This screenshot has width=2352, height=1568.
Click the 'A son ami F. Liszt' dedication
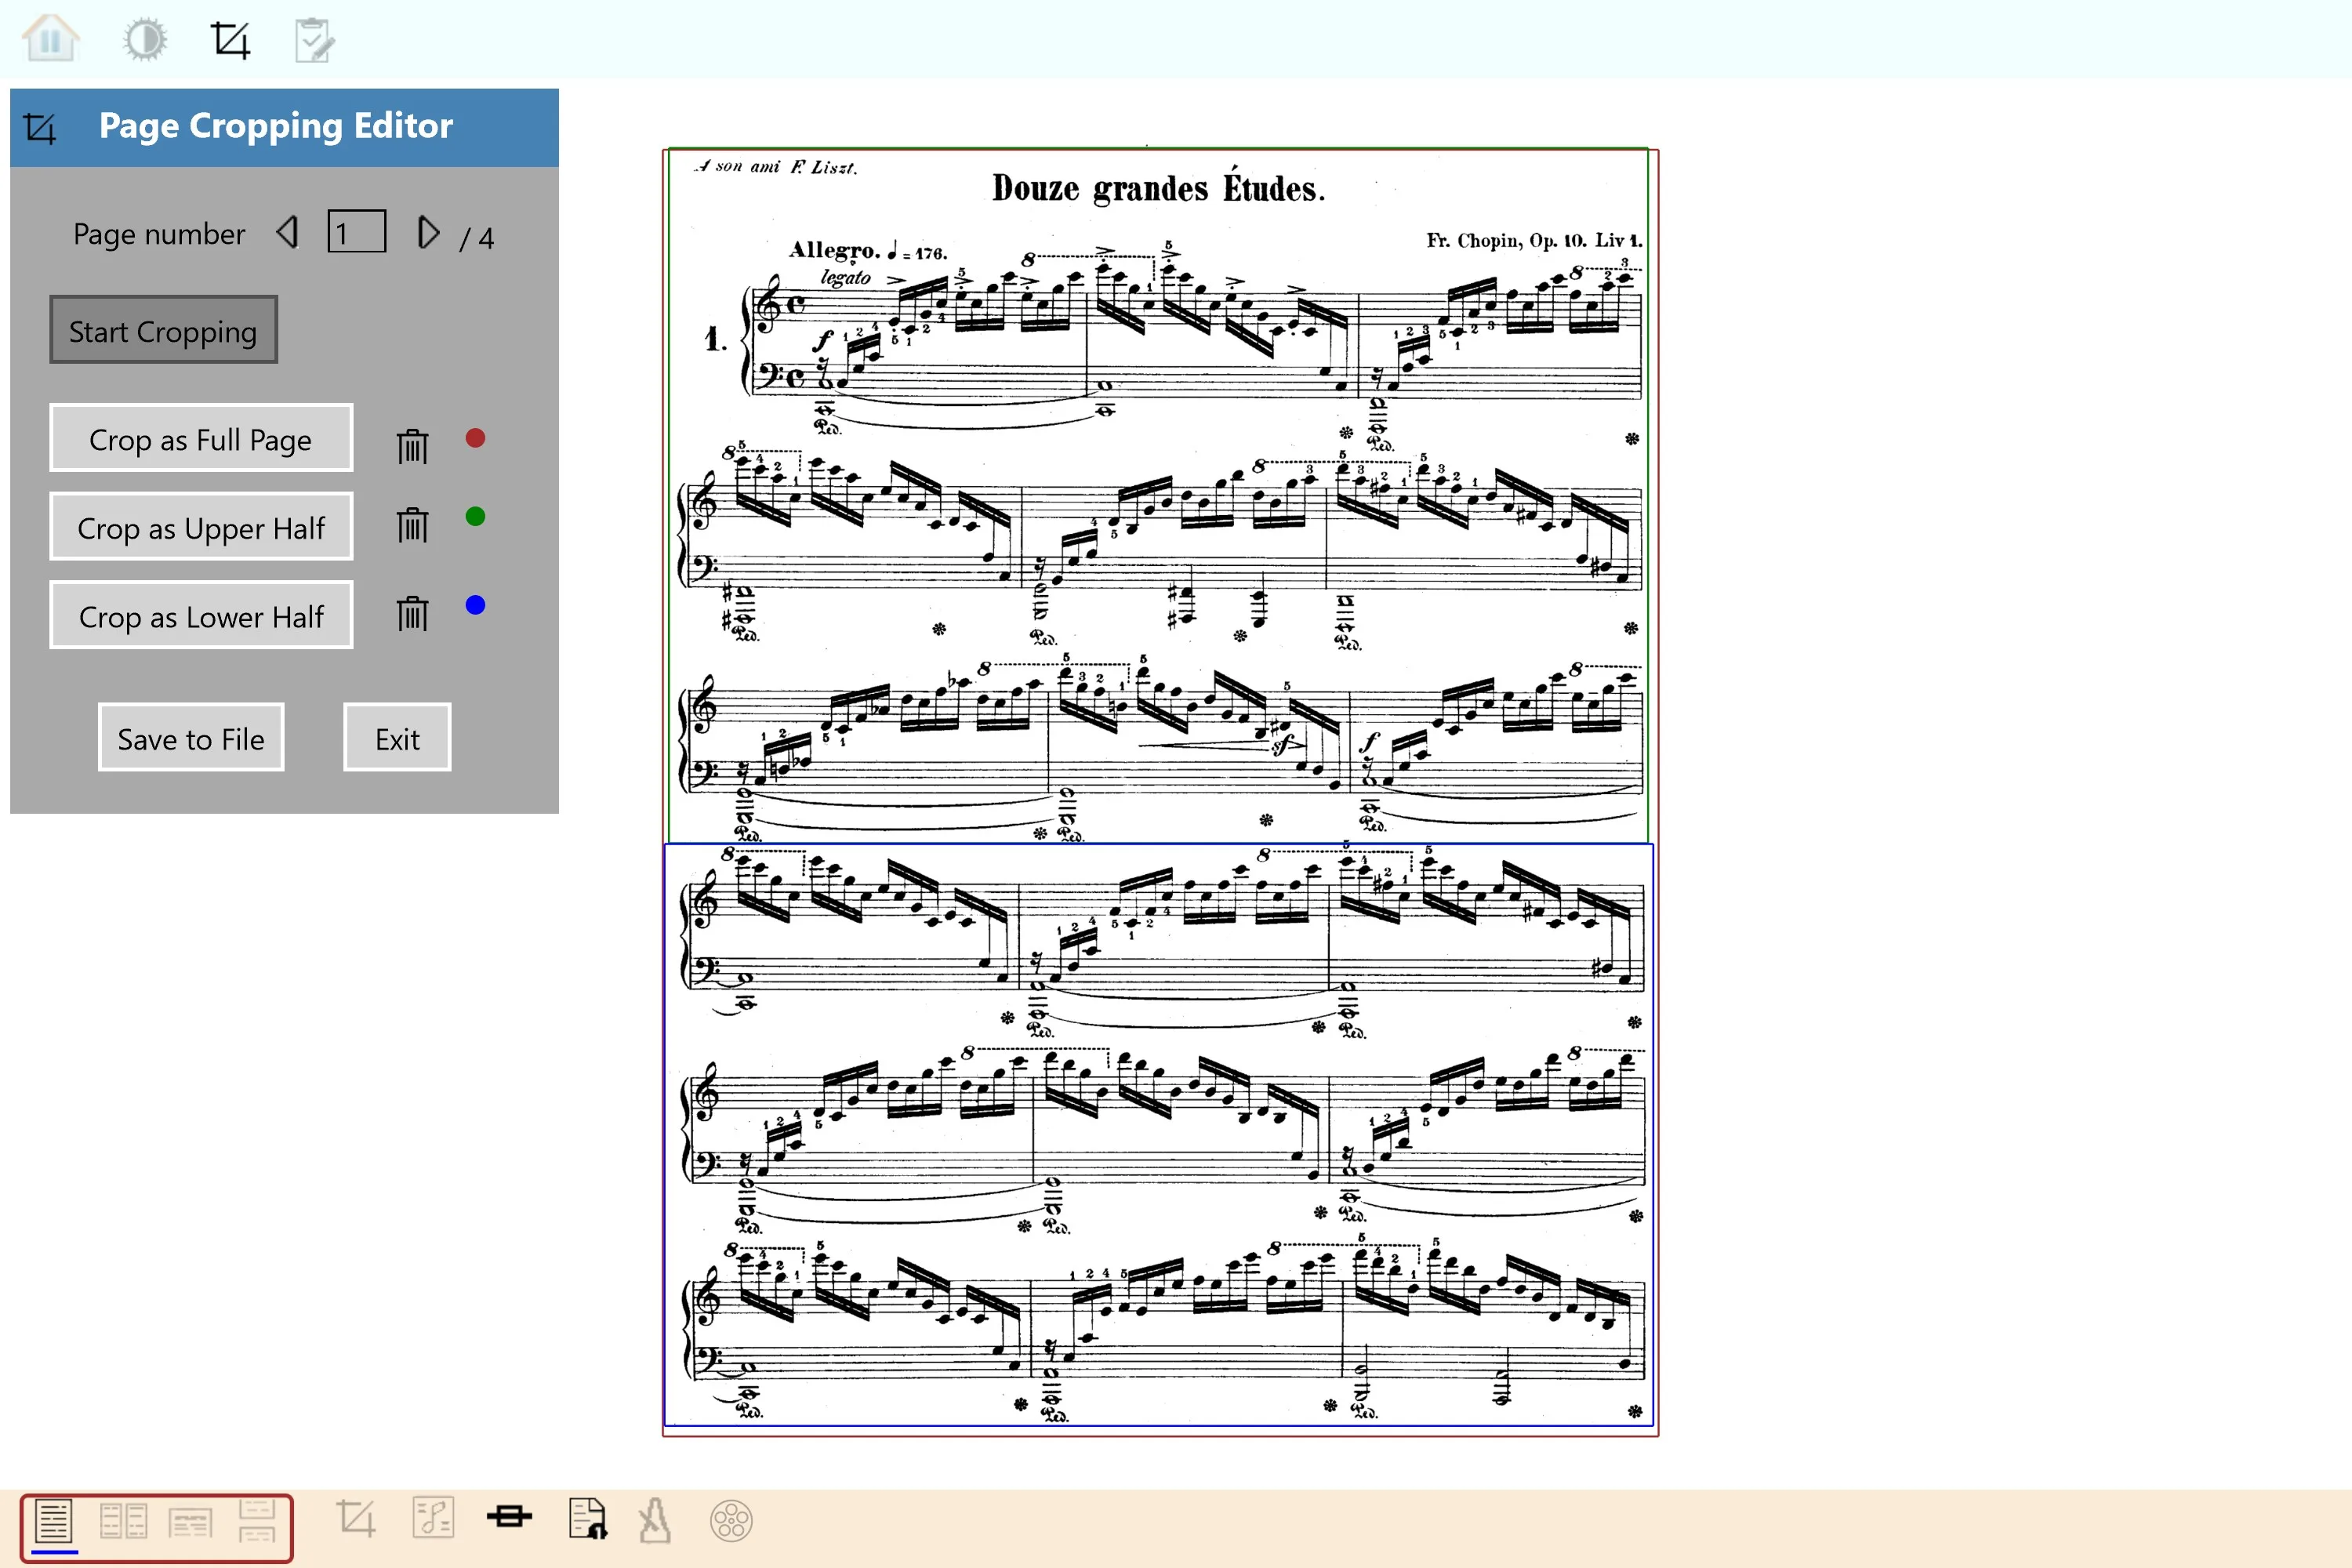776,167
